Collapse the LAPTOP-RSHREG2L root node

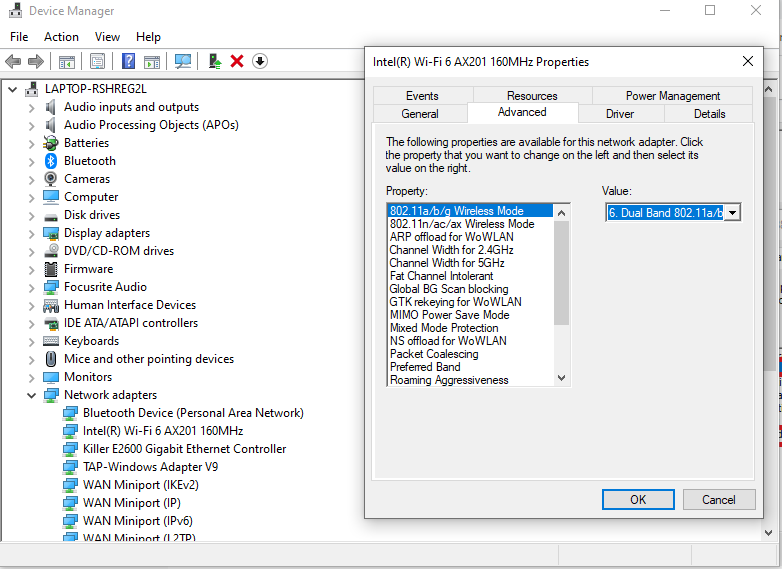tap(12, 90)
